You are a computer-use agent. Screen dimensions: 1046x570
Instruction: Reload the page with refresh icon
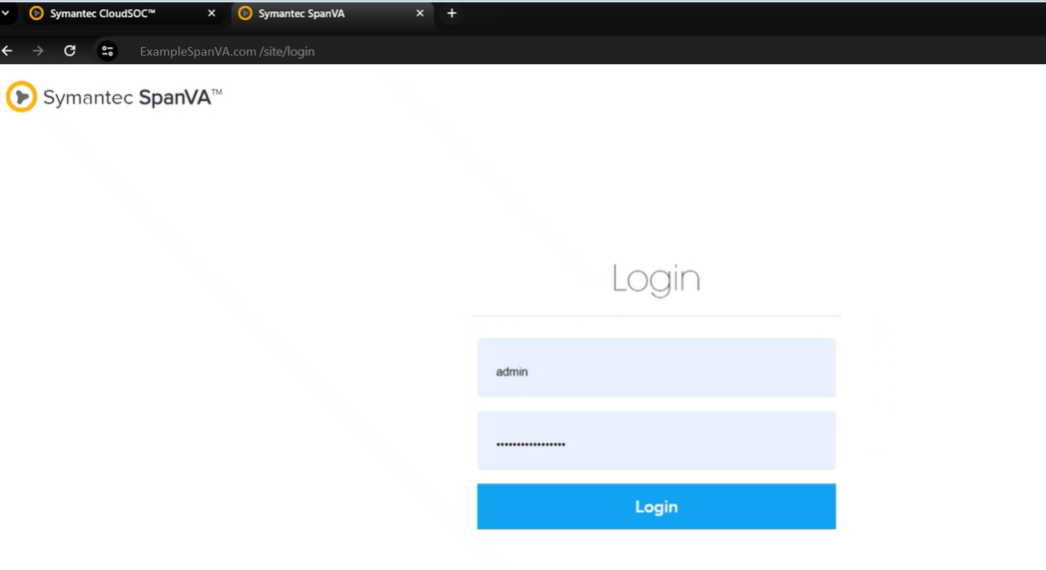coord(69,51)
